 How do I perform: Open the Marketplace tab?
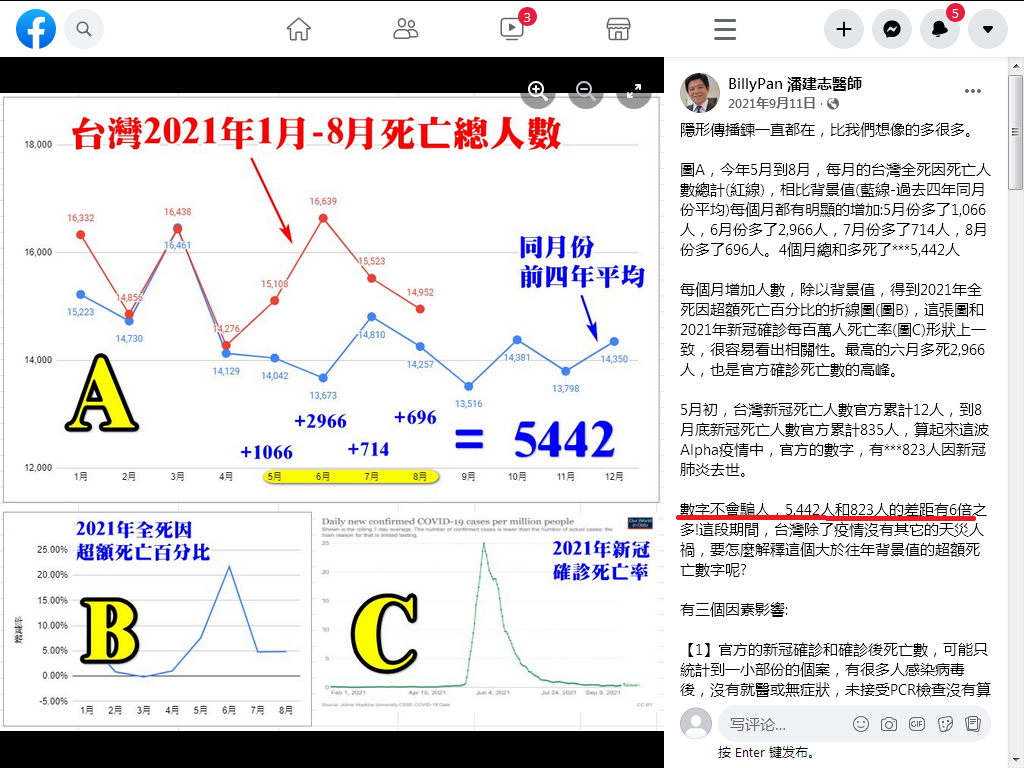[618, 29]
